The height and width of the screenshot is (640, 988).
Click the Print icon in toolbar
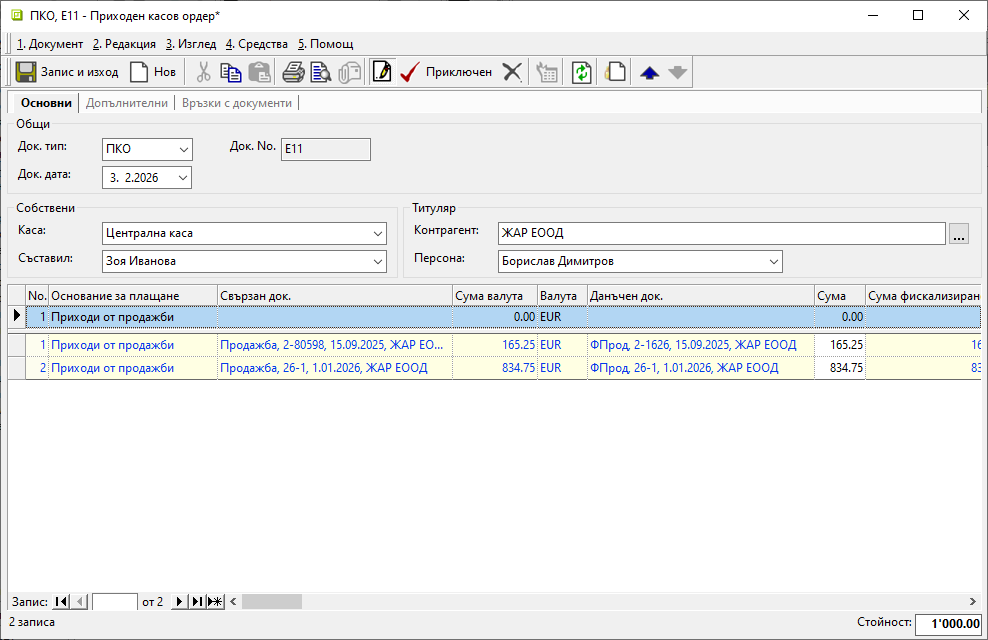292,72
